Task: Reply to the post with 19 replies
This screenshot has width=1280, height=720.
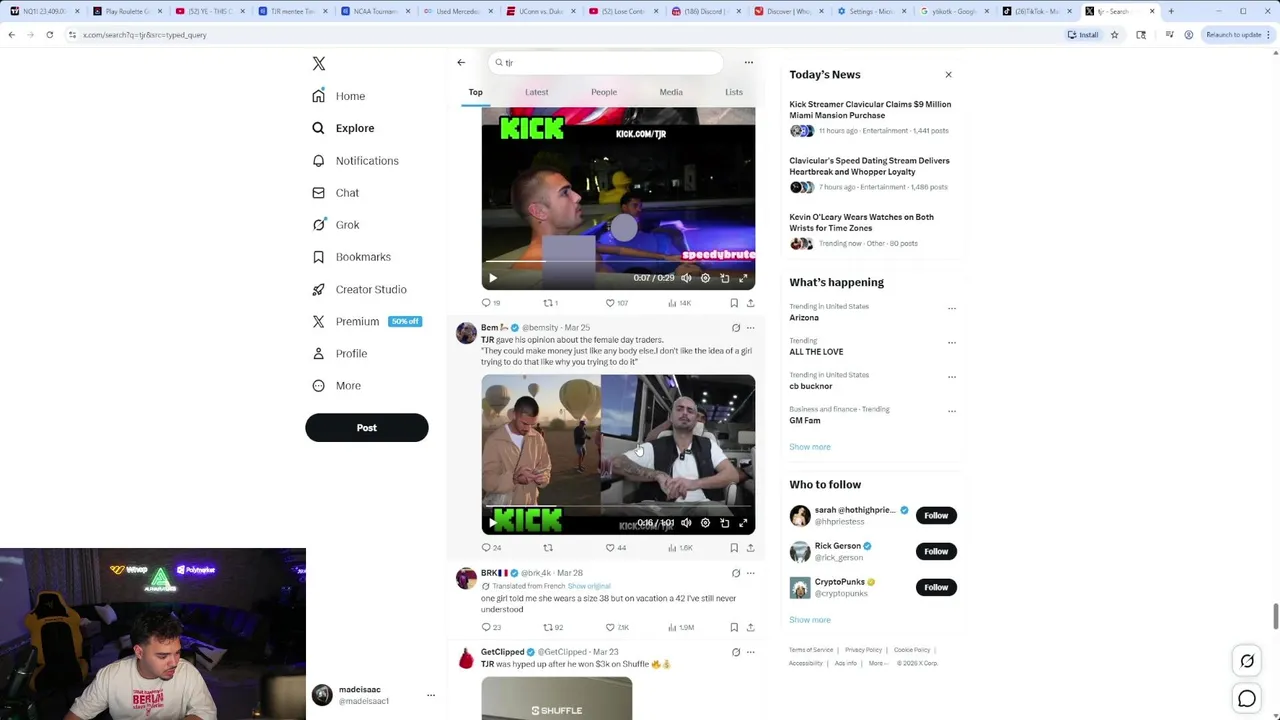Action: point(491,303)
